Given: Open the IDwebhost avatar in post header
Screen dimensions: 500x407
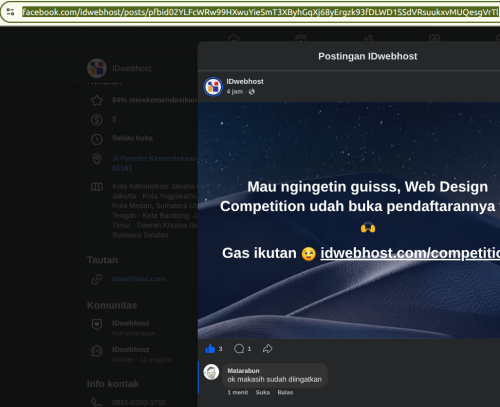Looking at the screenshot, I should coord(213,86).
